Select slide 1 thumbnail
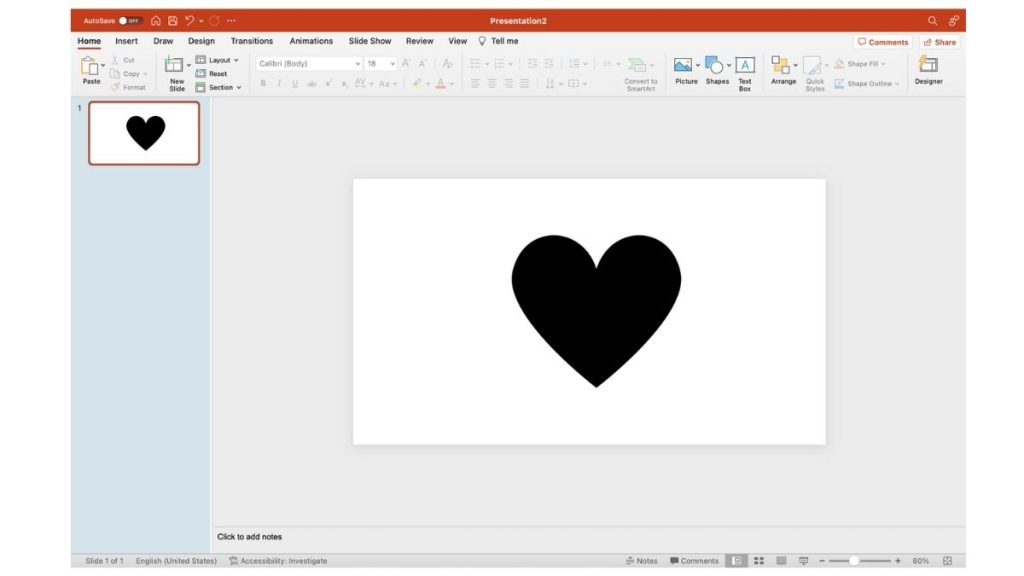The image size is (1024, 576). [x=144, y=133]
